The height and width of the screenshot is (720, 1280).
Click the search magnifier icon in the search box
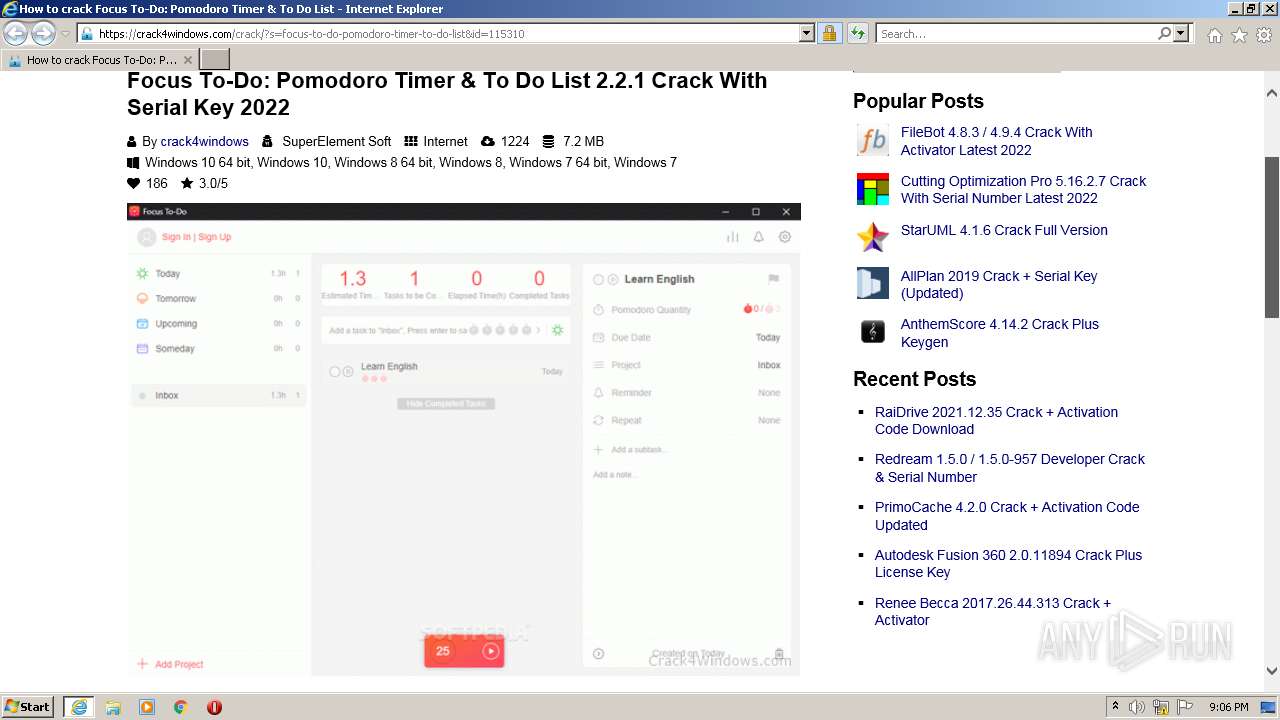pos(1164,33)
